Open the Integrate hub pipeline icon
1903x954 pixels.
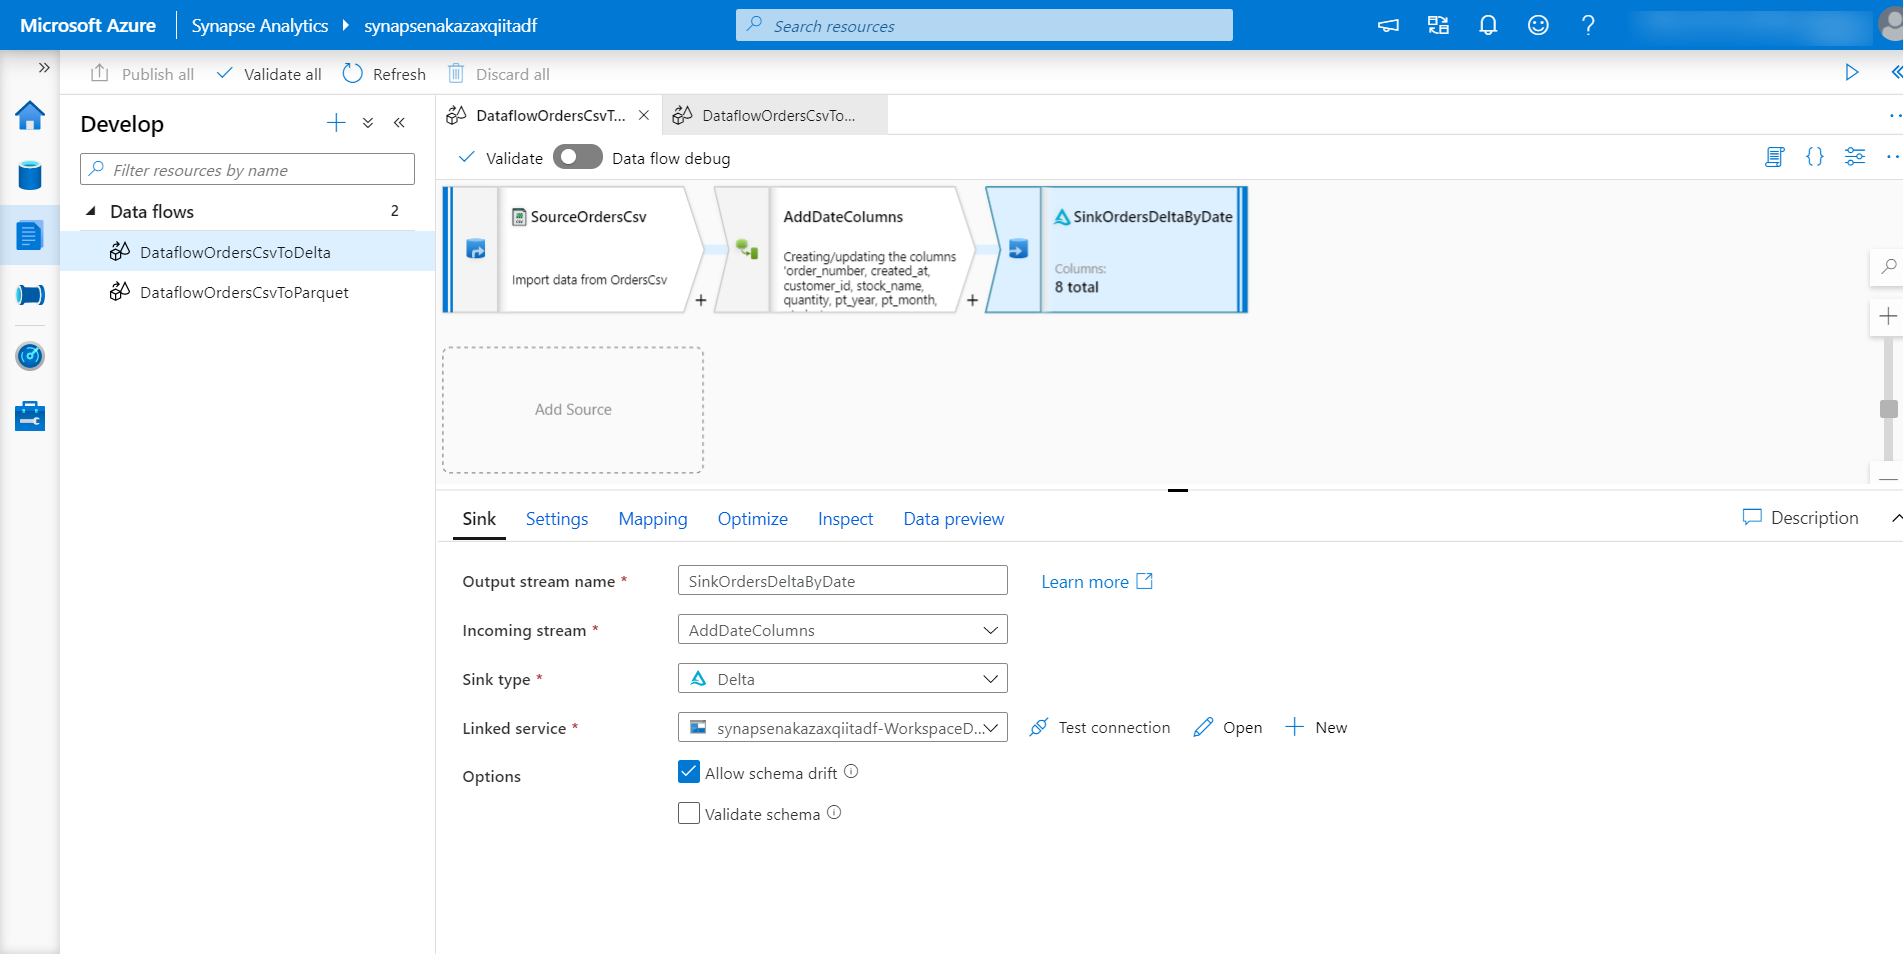point(30,295)
